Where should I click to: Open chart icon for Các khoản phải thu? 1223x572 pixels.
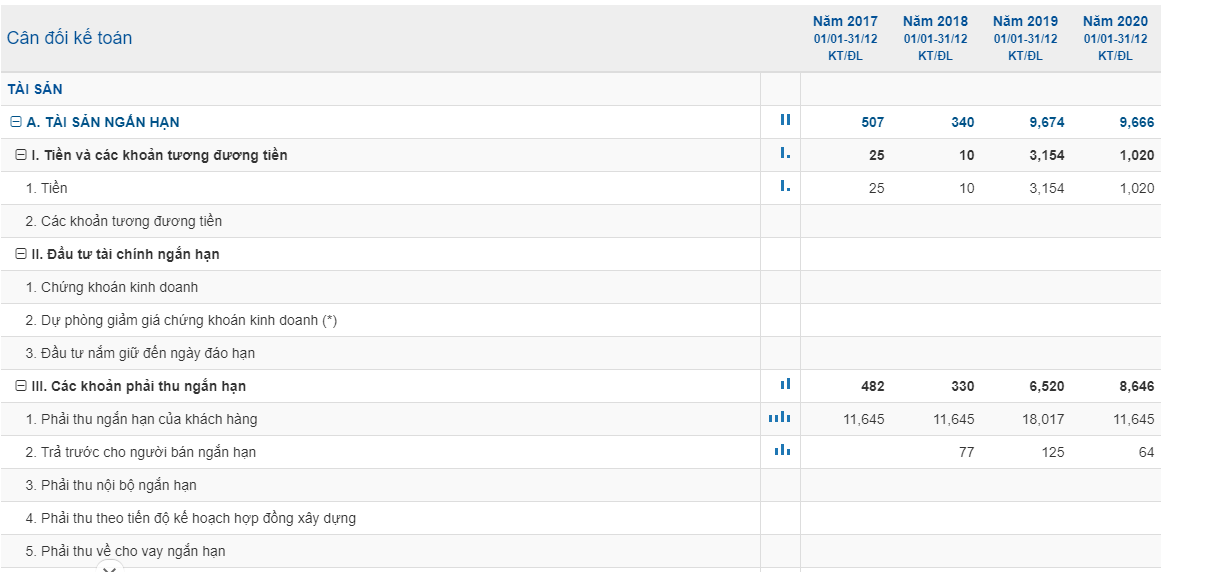[785, 384]
